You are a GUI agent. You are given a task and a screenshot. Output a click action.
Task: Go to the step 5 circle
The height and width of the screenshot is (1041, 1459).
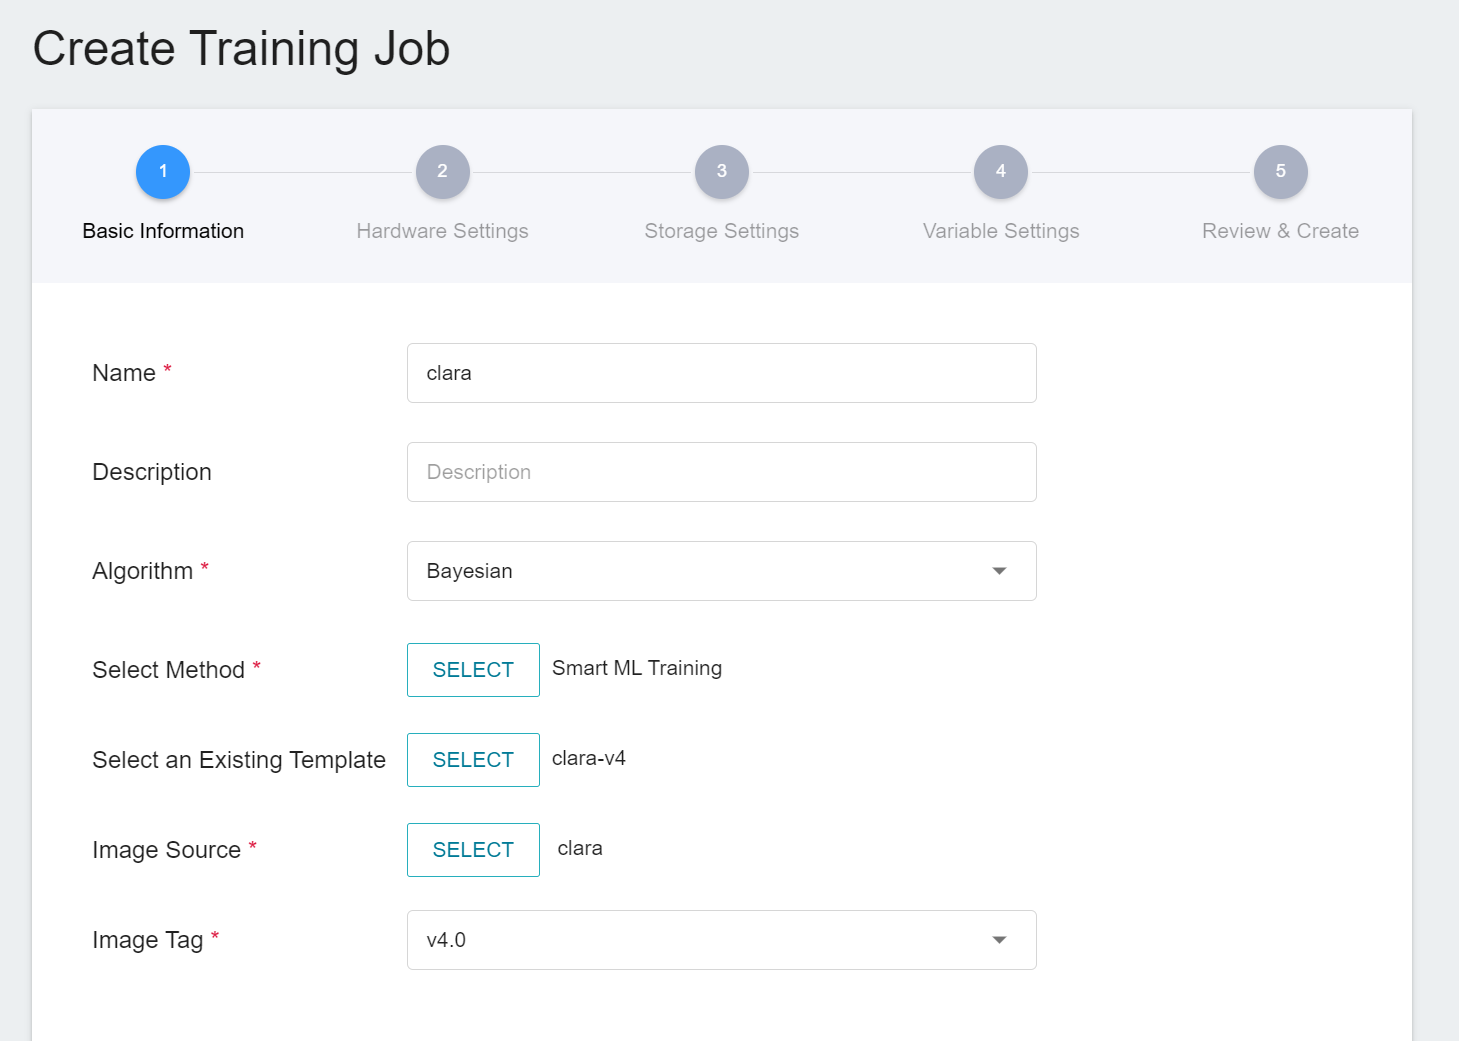coord(1280,172)
